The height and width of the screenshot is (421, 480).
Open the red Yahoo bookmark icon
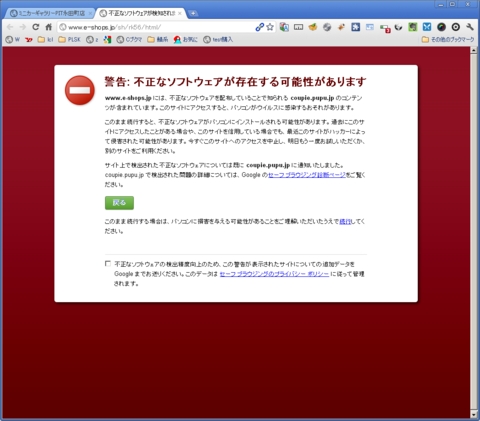pos(29,40)
